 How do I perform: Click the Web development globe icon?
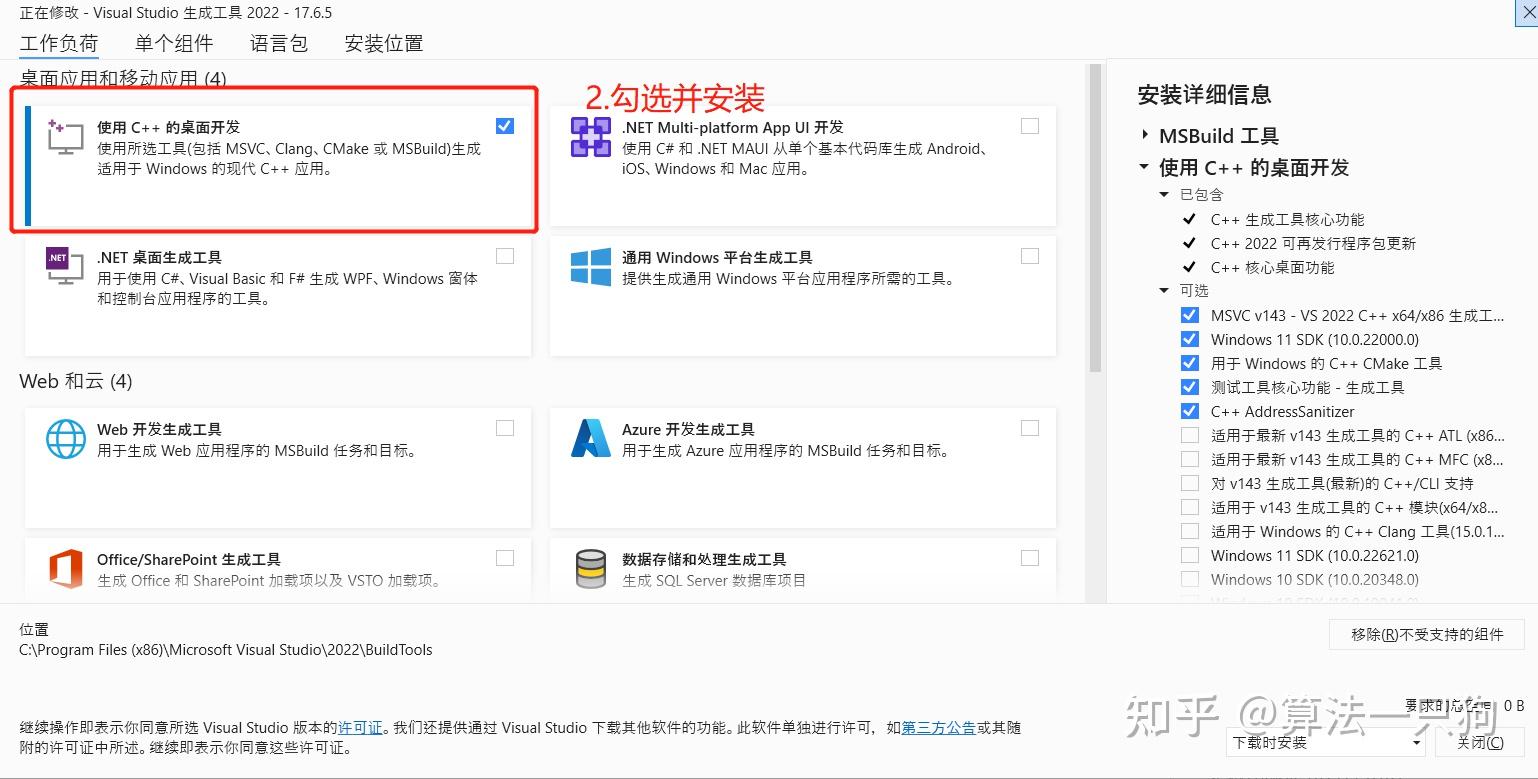pyautogui.click(x=65, y=438)
